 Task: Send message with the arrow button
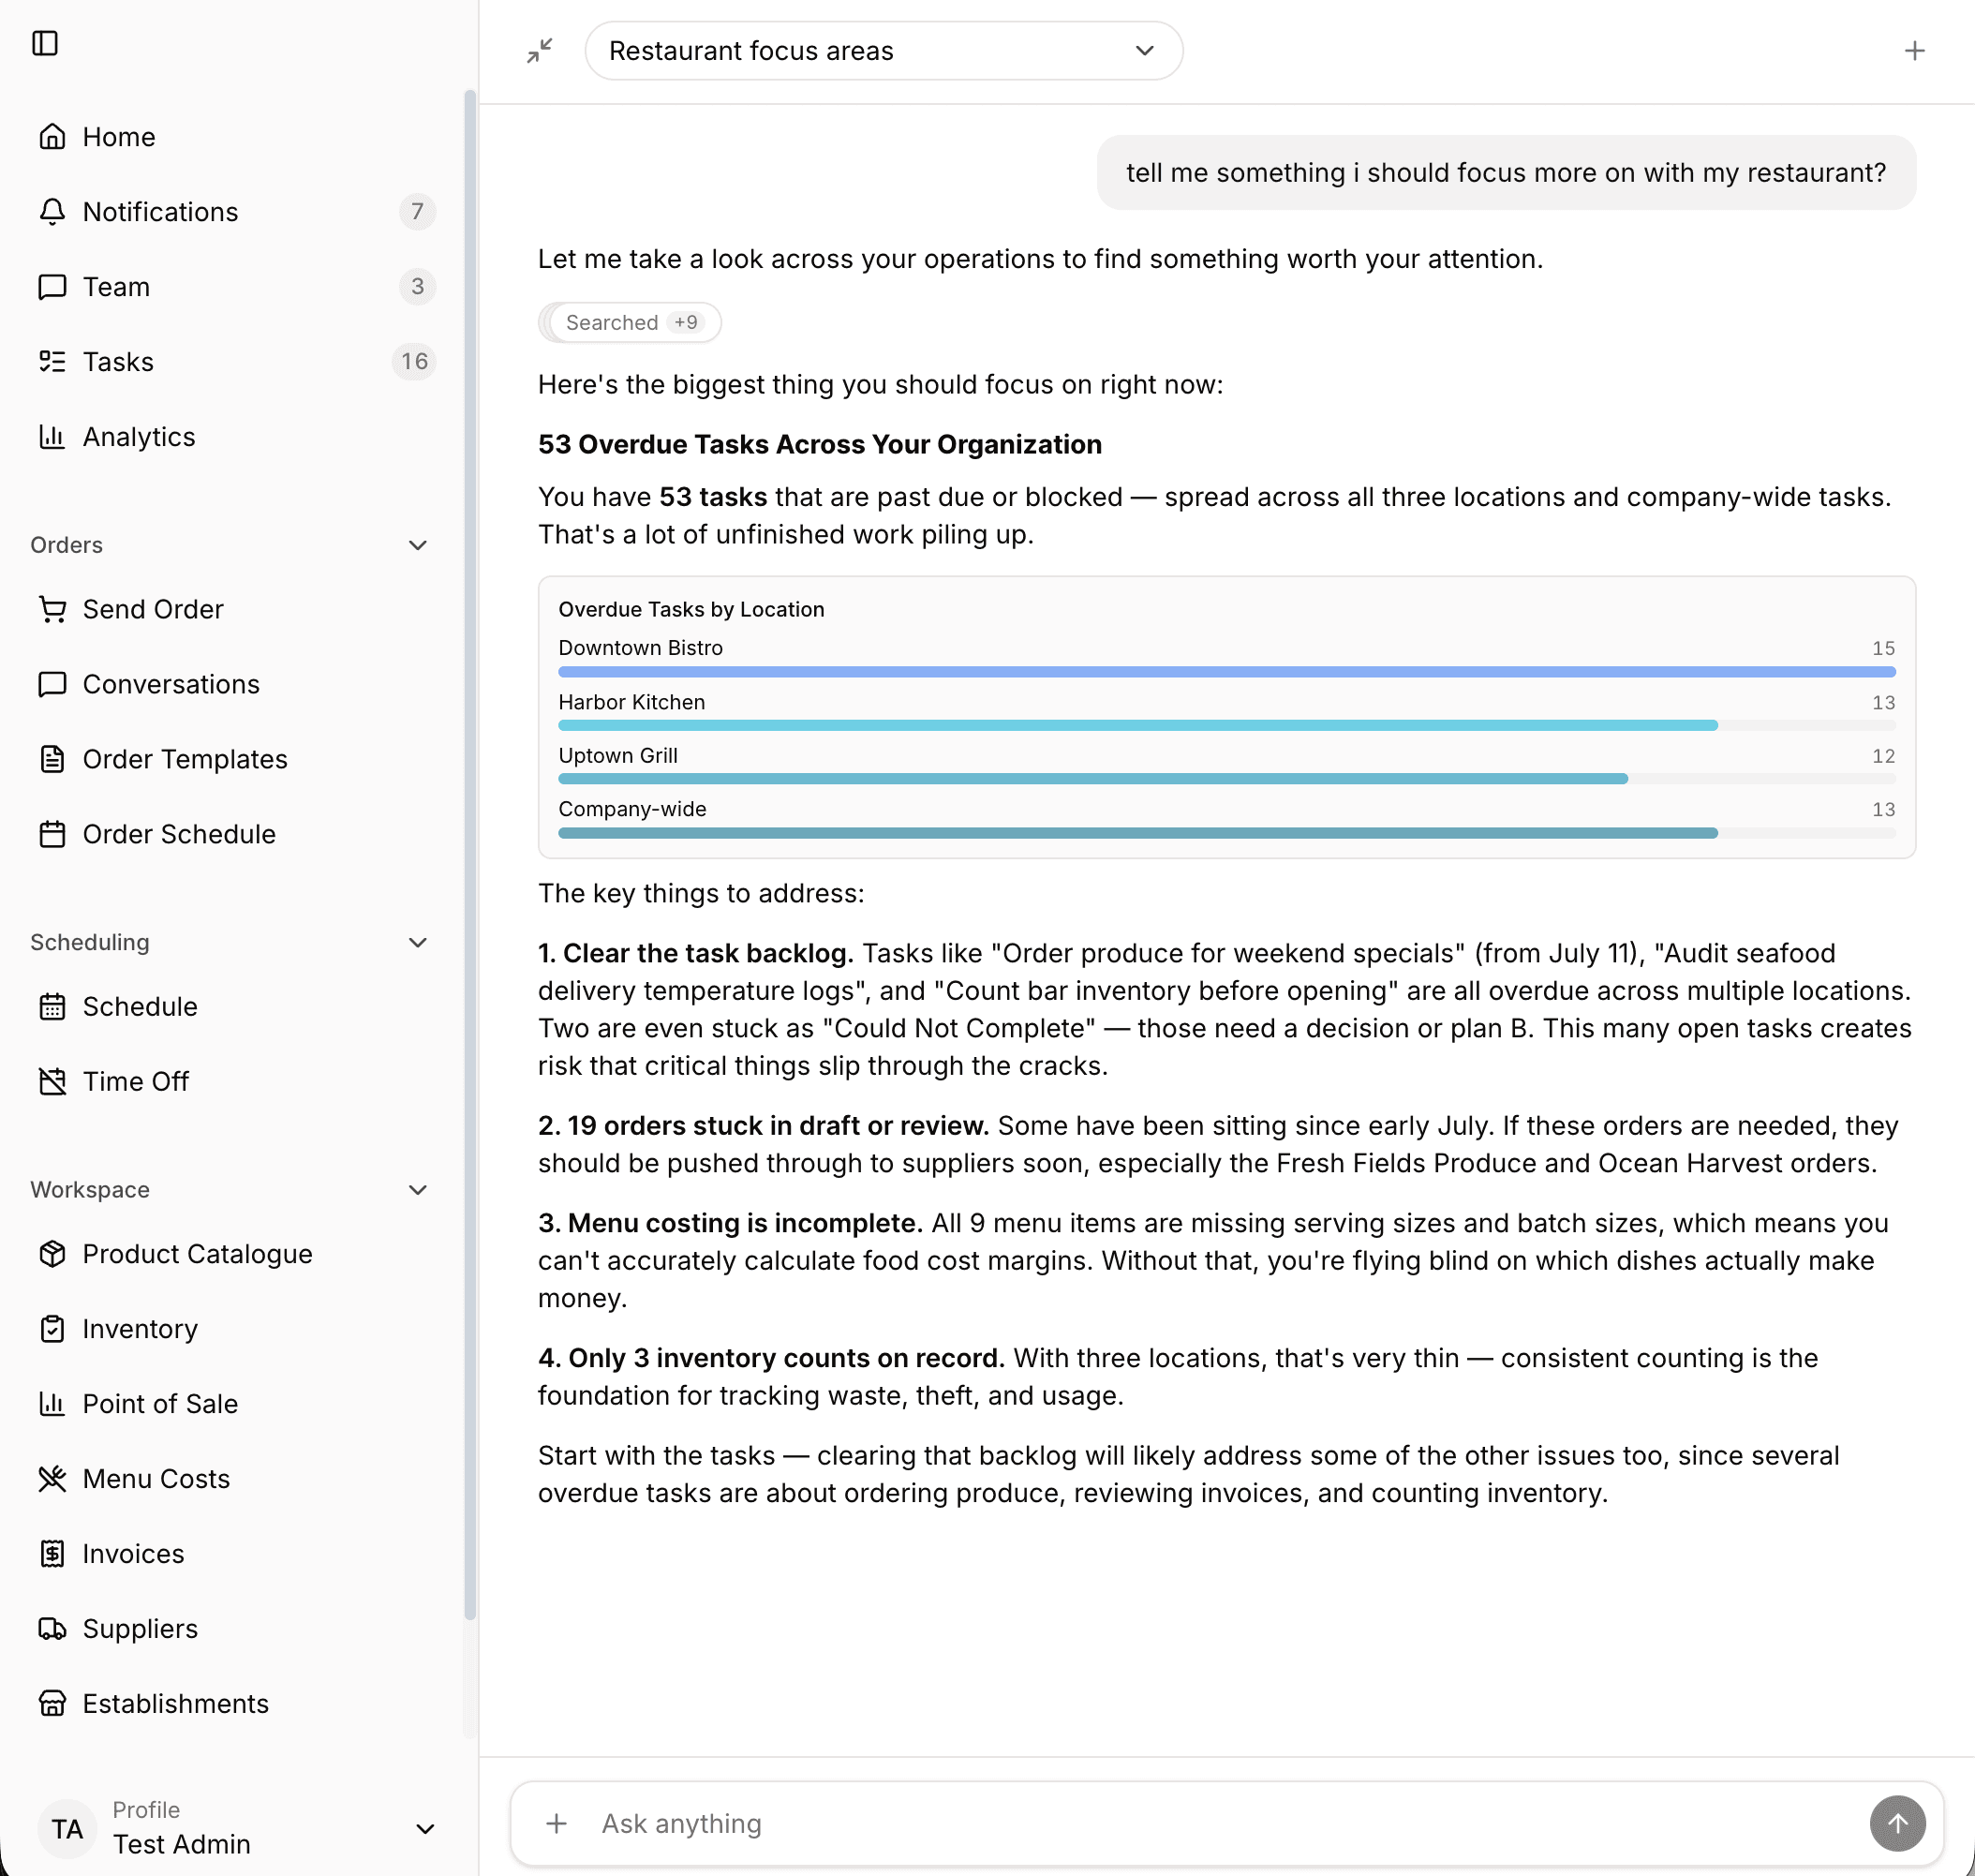(1897, 1823)
